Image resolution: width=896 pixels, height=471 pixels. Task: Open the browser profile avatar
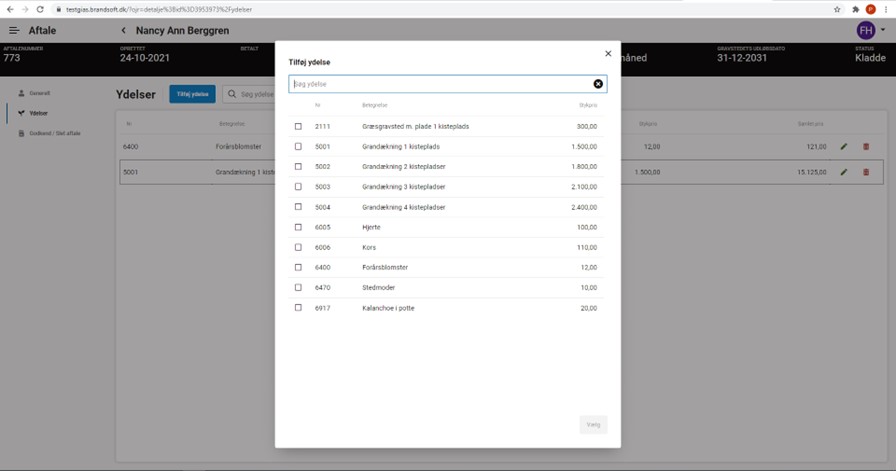click(x=871, y=9)
